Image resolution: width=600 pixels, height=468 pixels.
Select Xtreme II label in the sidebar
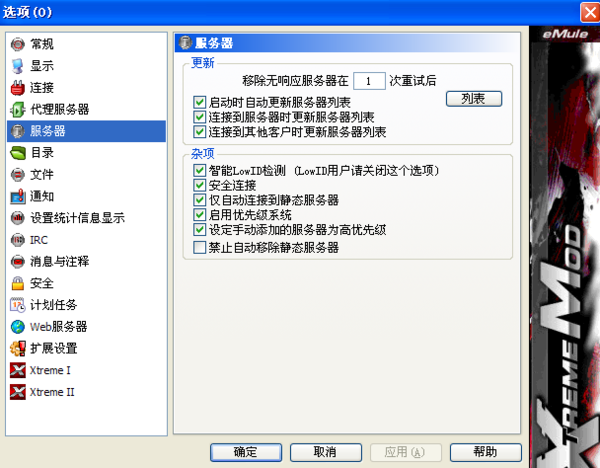52,392
